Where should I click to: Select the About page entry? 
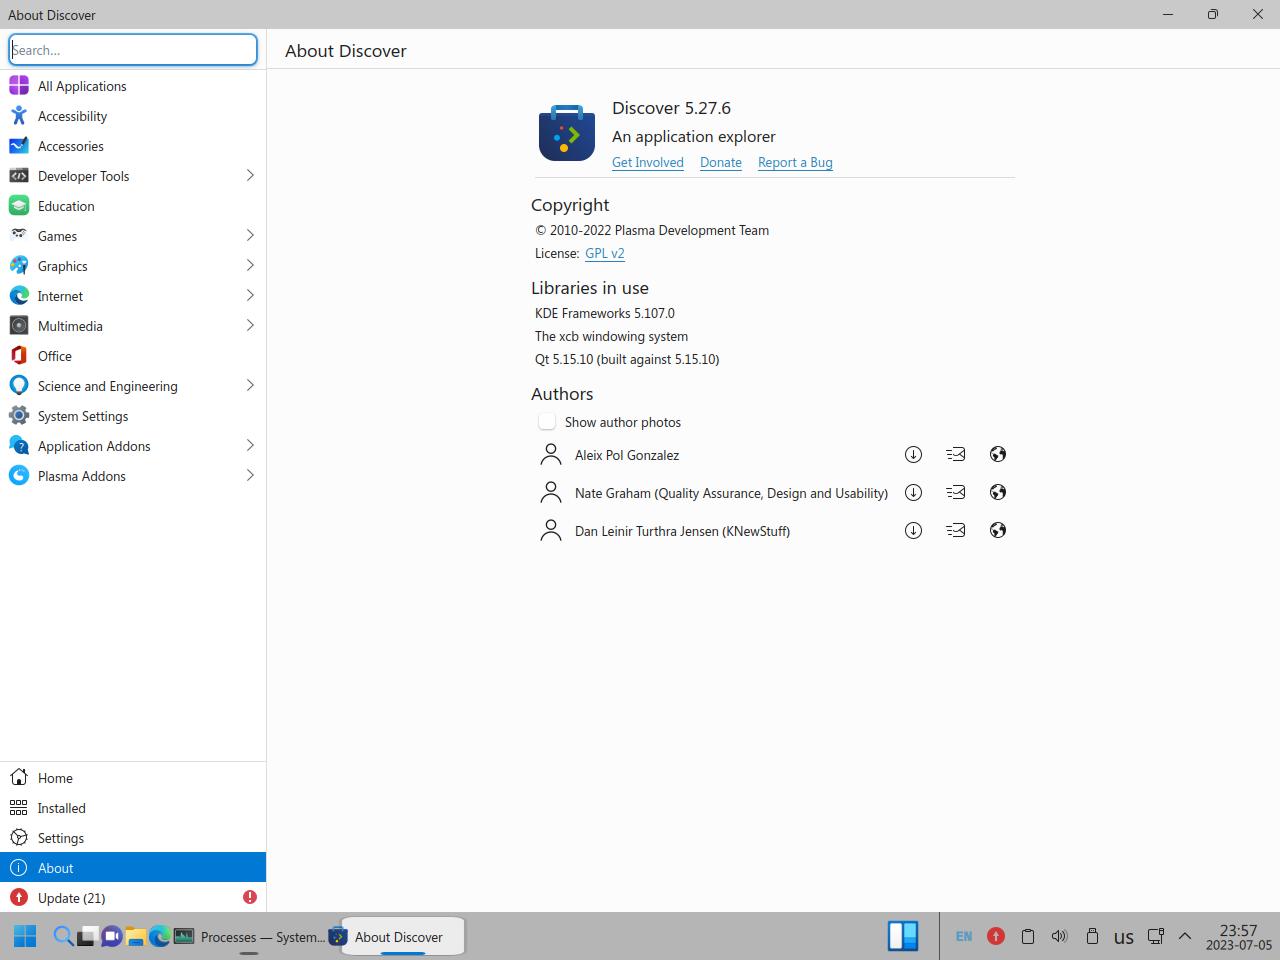coord(133,868)
